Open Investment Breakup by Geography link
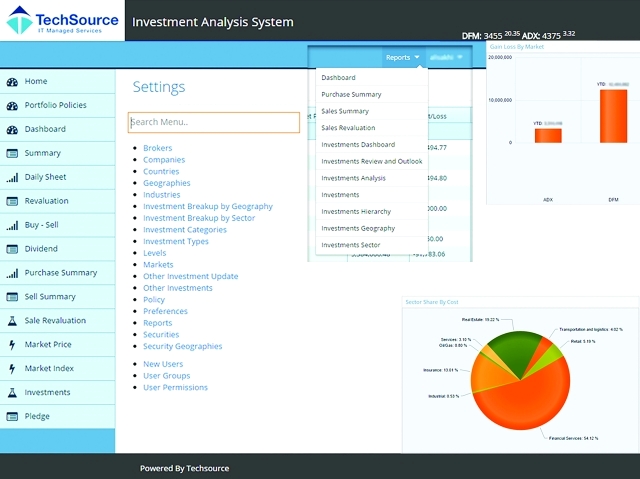Screen dimensions: 640x479 pos(208,206)
